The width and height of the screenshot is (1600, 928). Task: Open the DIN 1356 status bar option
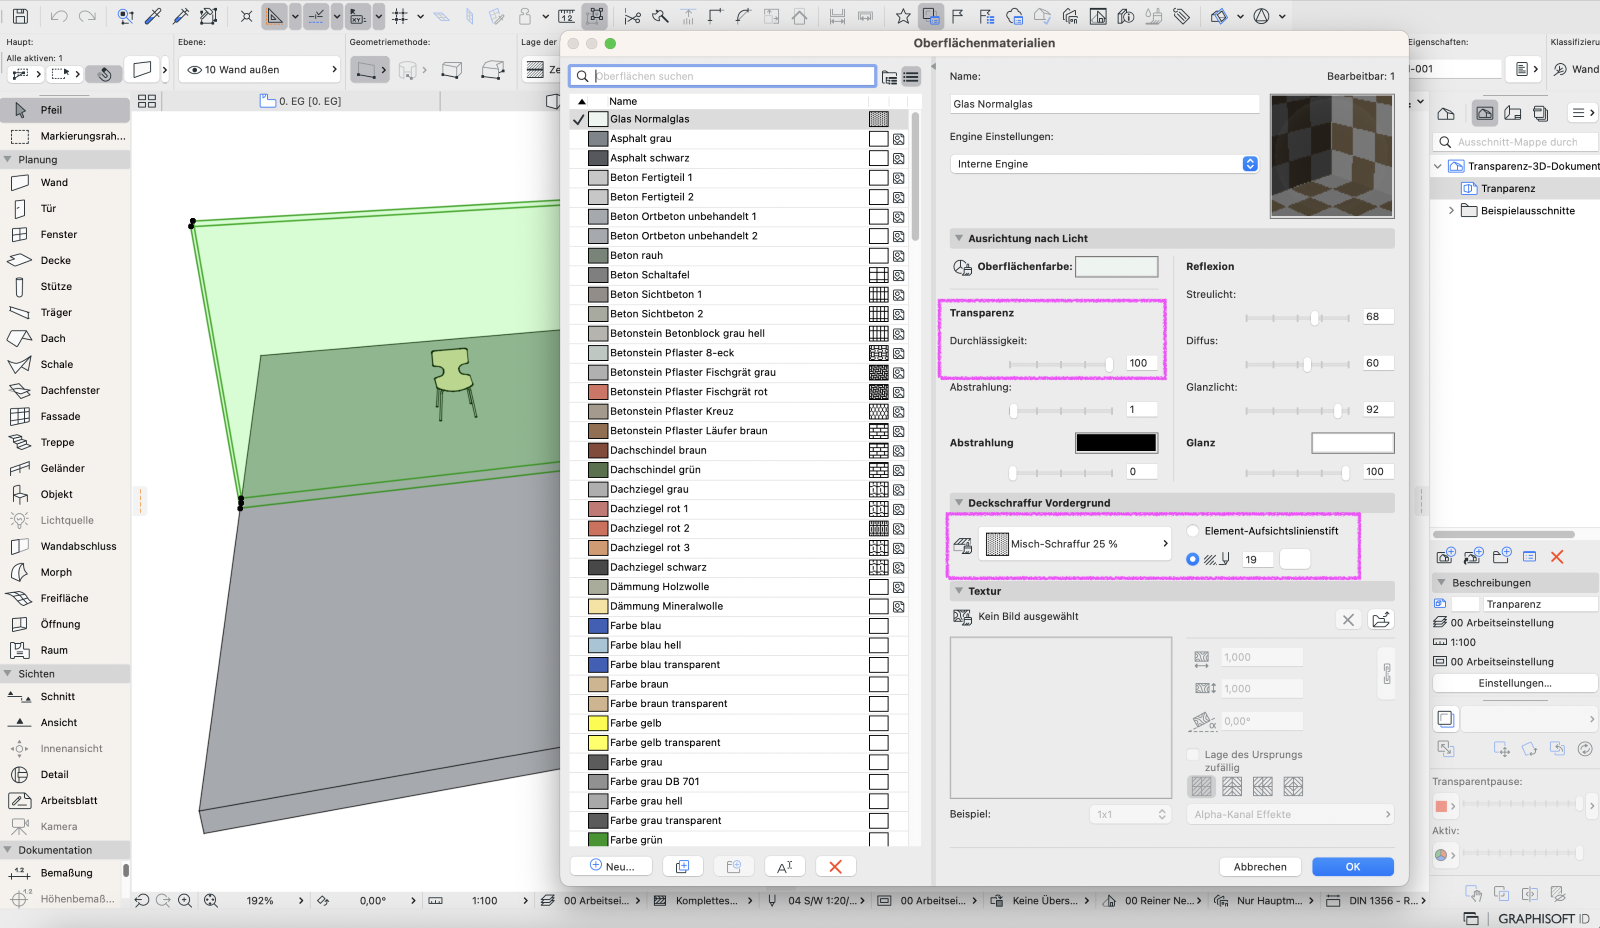tap(1376, 901)
